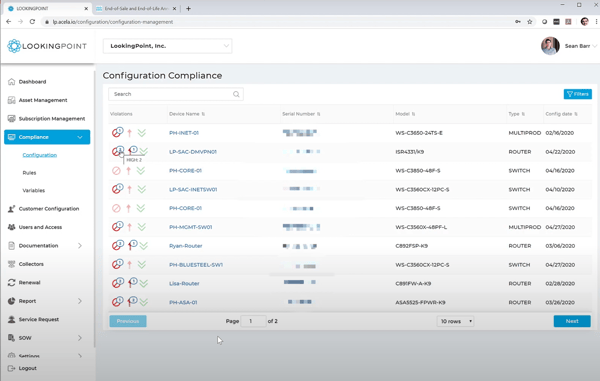Open the LookingPoint, Inc. company dropdown

click(168, 46)
